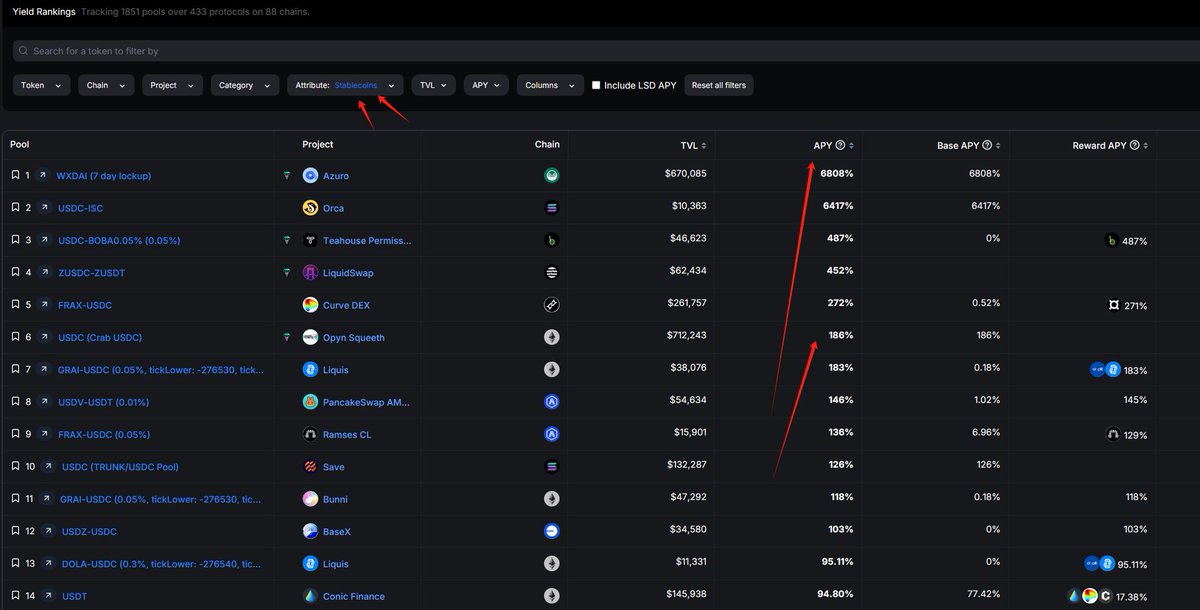Open the USDC-BOBA0.05% (0.05%) pool link
Viewport: 1200px width, 610px height.
coord(119,240)
